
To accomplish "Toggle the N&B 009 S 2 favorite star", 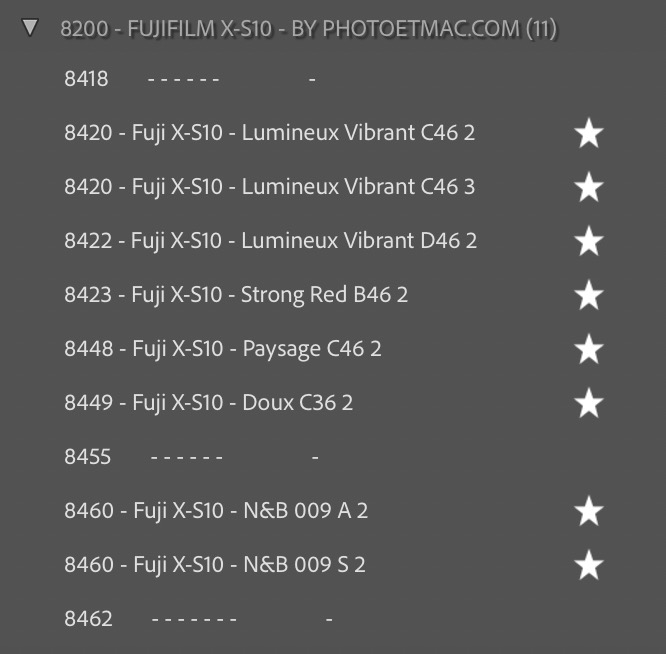I will point(589,565).
